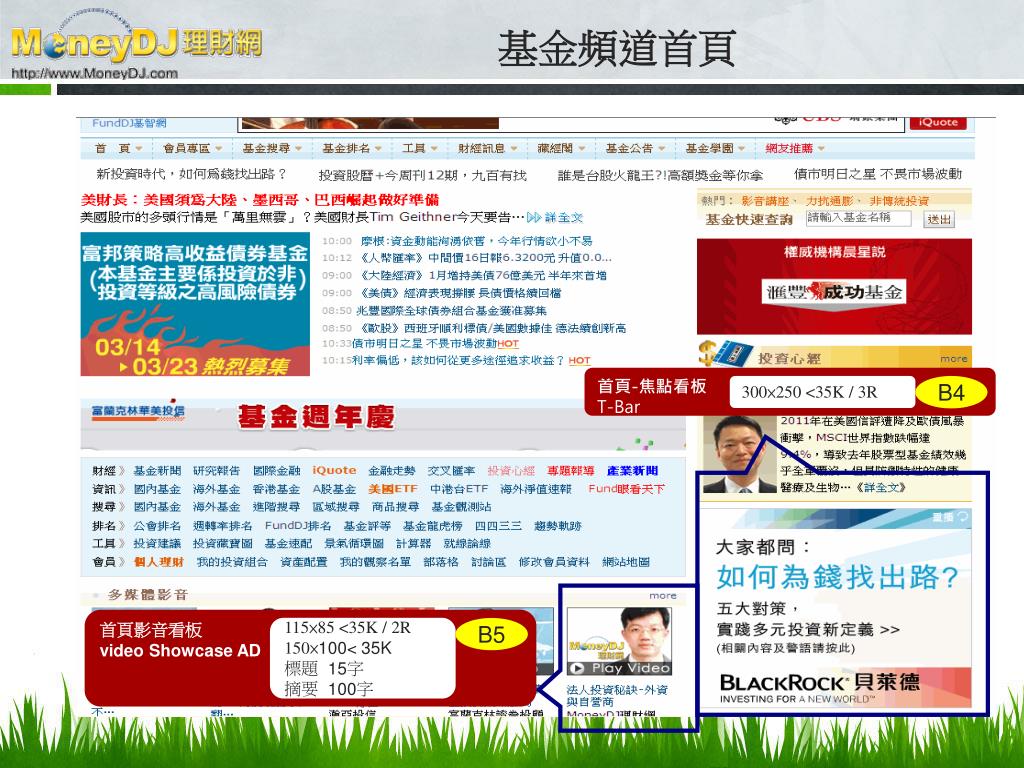Click the 詳全文 arrow link under headline
This screenshot has width=1024, height=768.
click(554, 217)
